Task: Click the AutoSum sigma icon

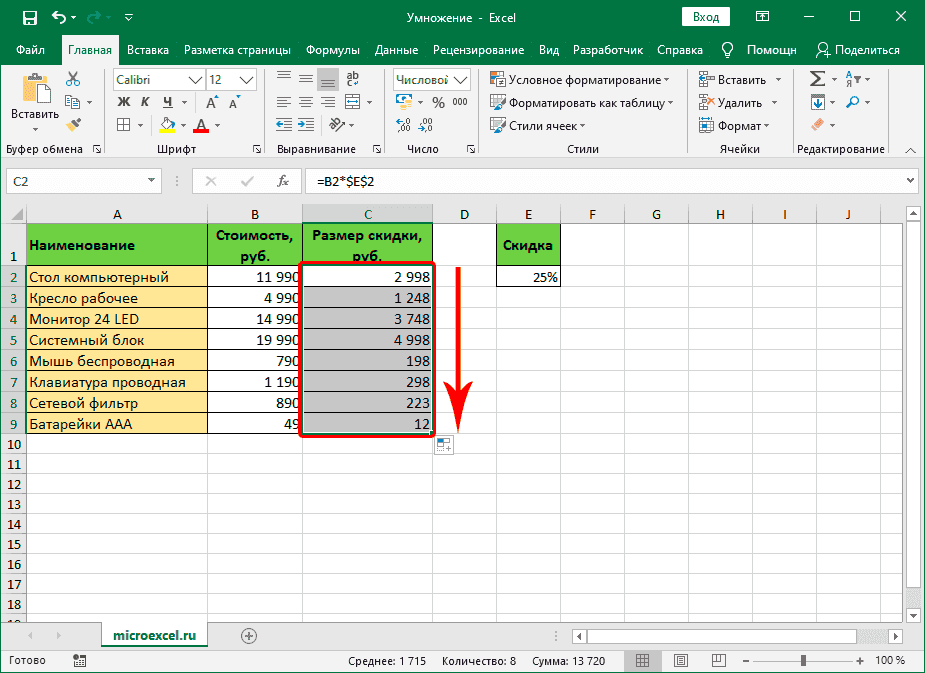Action: coord(817,79)
